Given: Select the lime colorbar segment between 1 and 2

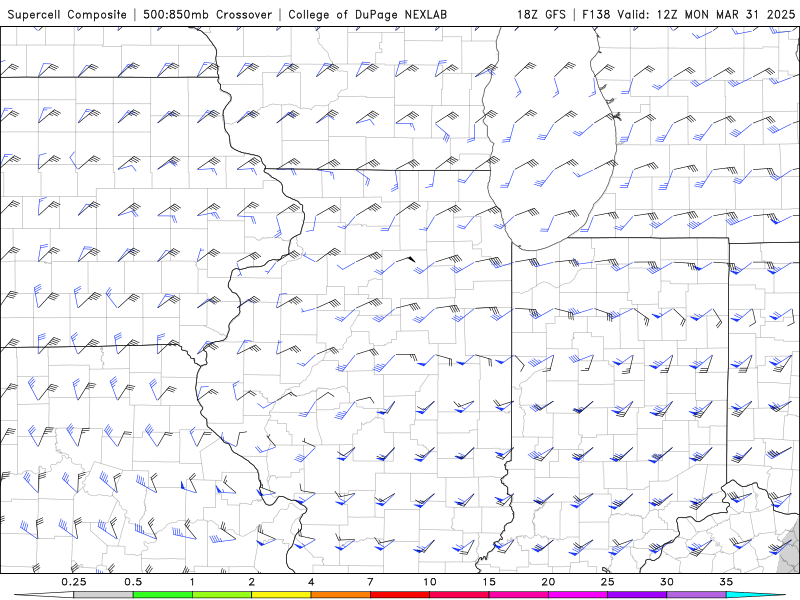Looking at the screenshot, I should tap(222, 595).
